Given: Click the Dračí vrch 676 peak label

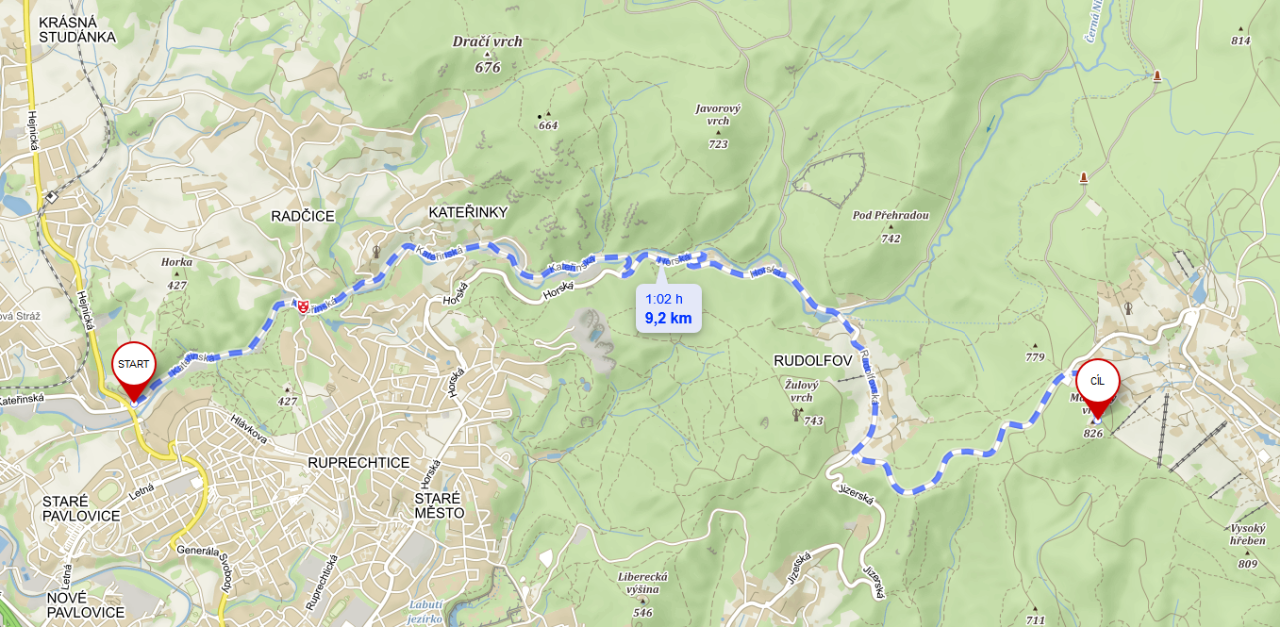Looking at the screenshot, I should point(488,54).
